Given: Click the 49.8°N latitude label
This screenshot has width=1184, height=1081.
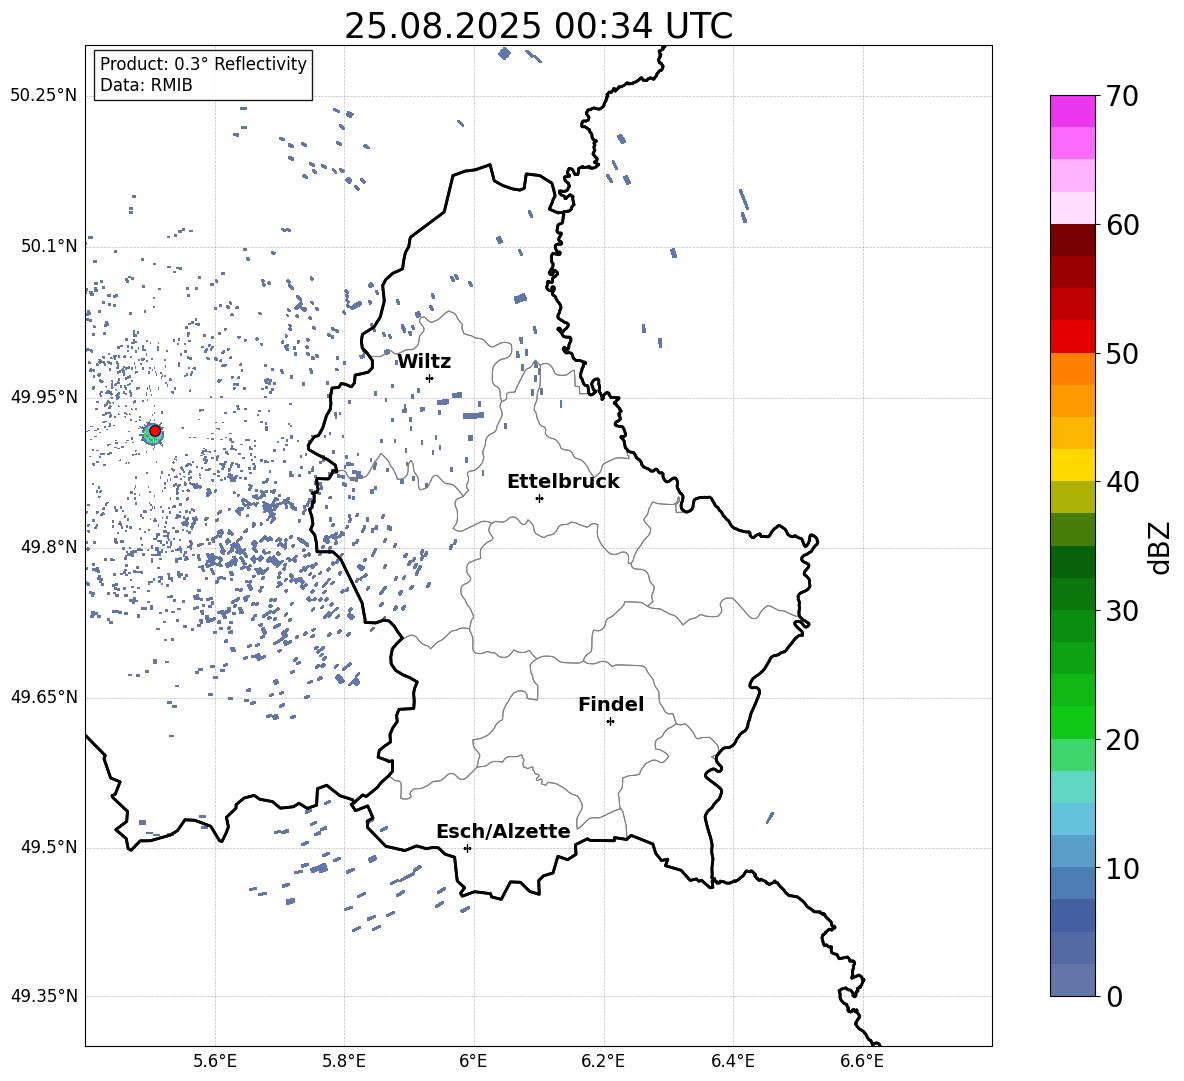Looking at the screenshot, I should tap(49, 547).
